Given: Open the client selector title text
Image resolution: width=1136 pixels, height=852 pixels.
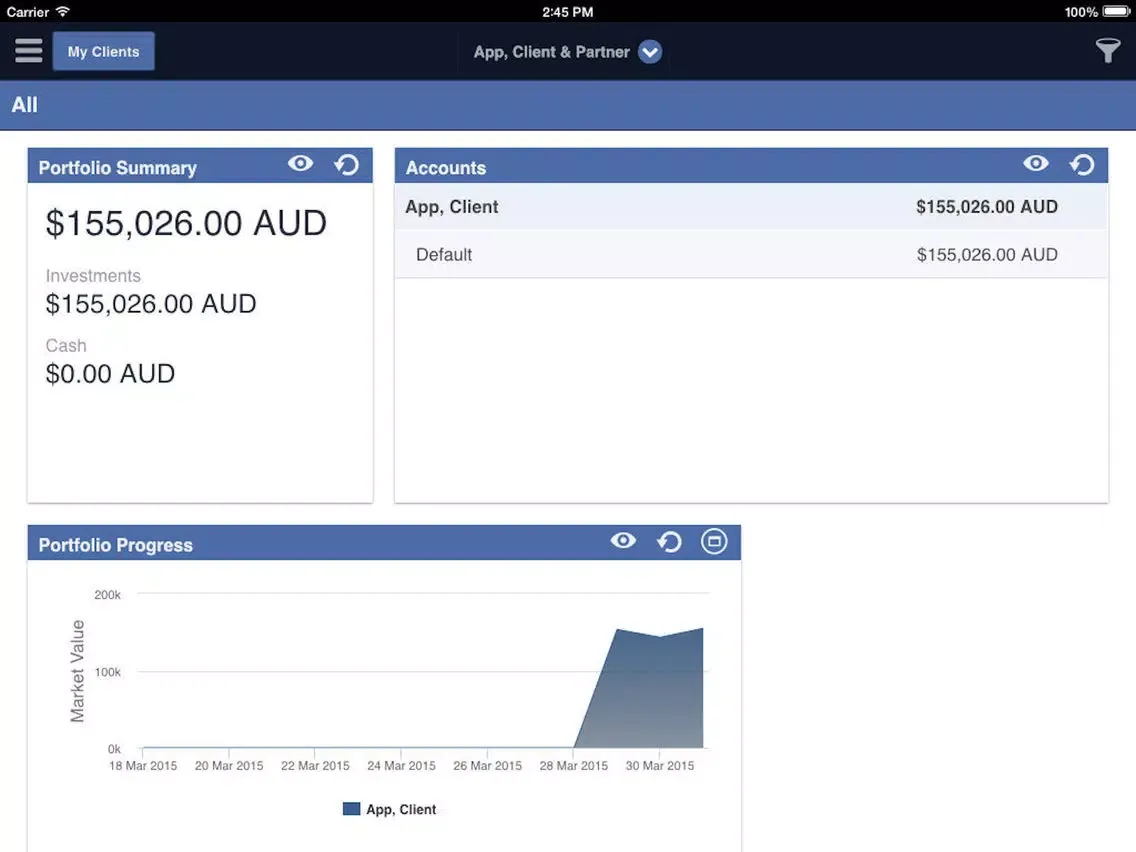Looking at the screenshot, I should click(551, 52).
